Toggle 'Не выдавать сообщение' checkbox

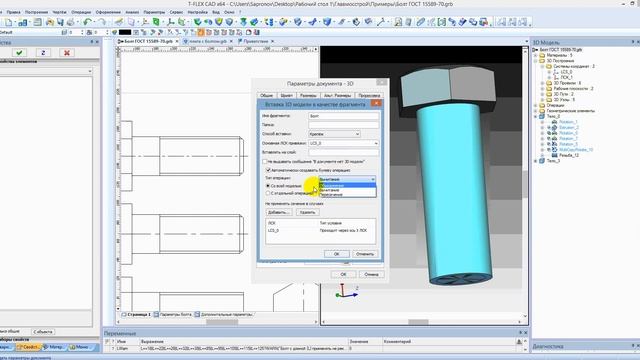pyautogui.click(x=264, y=162)
